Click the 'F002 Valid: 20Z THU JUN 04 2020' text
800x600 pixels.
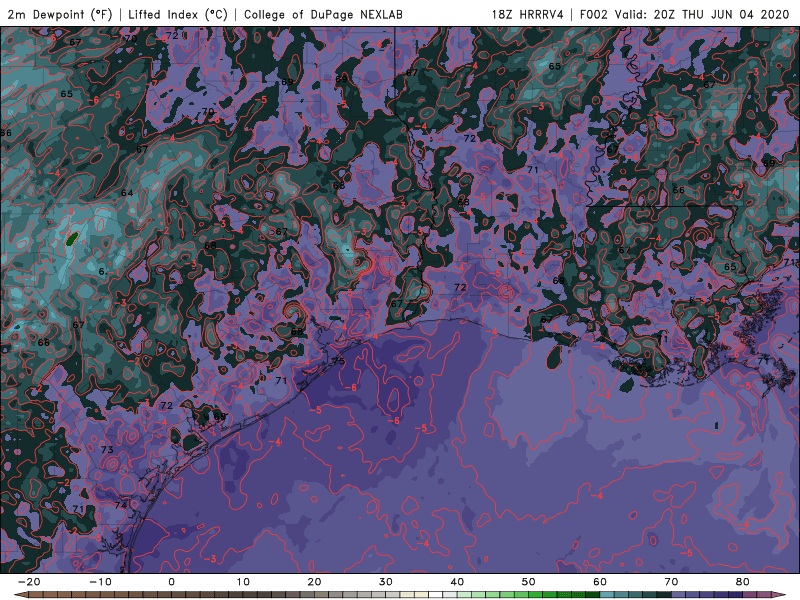685,14
